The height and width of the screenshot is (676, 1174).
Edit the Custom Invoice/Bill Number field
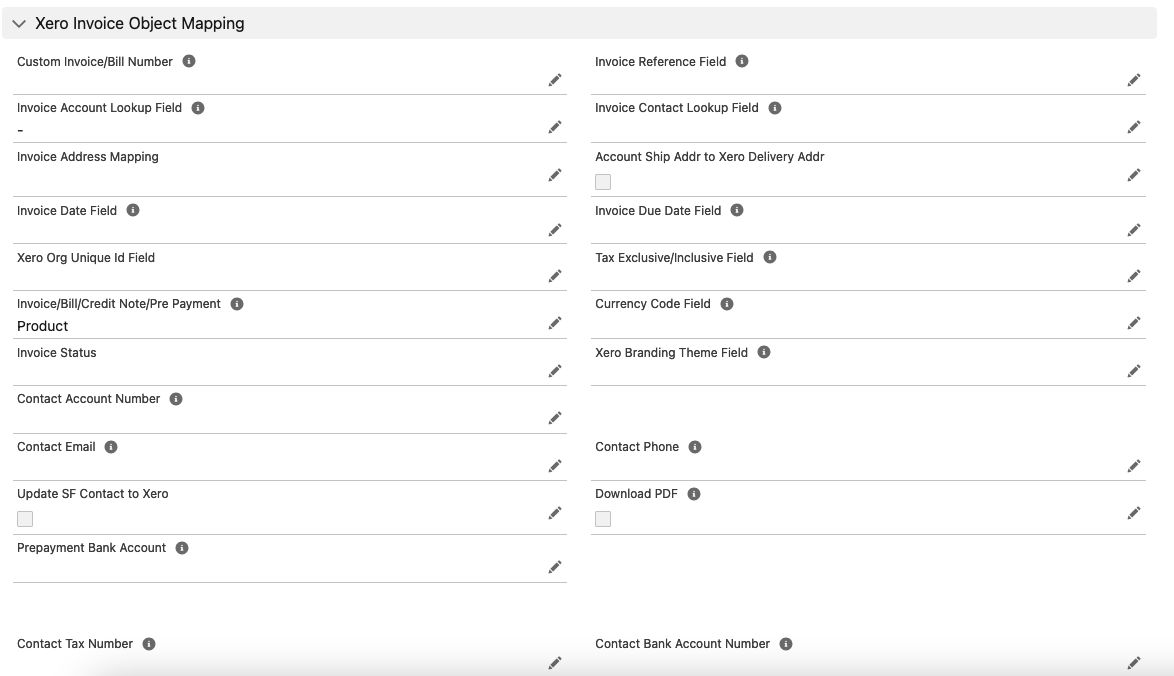coord(554,80)
